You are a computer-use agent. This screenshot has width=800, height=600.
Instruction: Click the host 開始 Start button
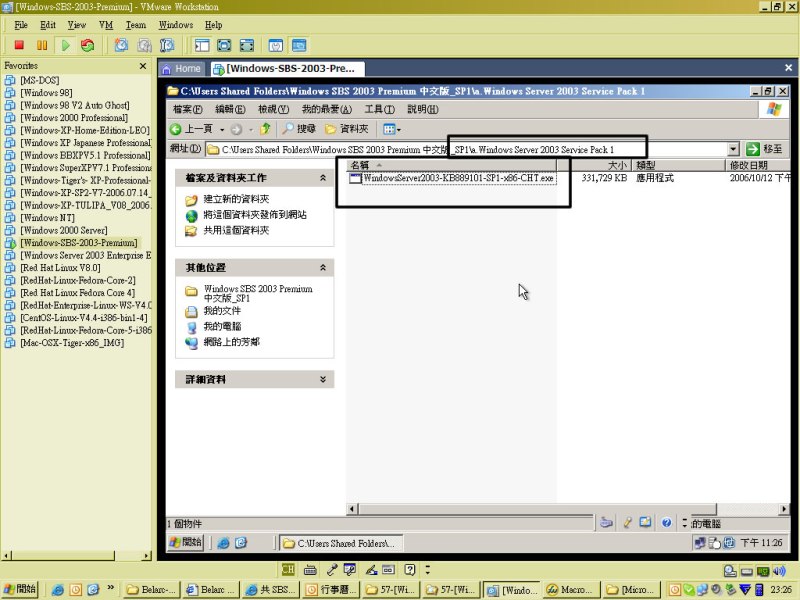(x=20, y=589)
